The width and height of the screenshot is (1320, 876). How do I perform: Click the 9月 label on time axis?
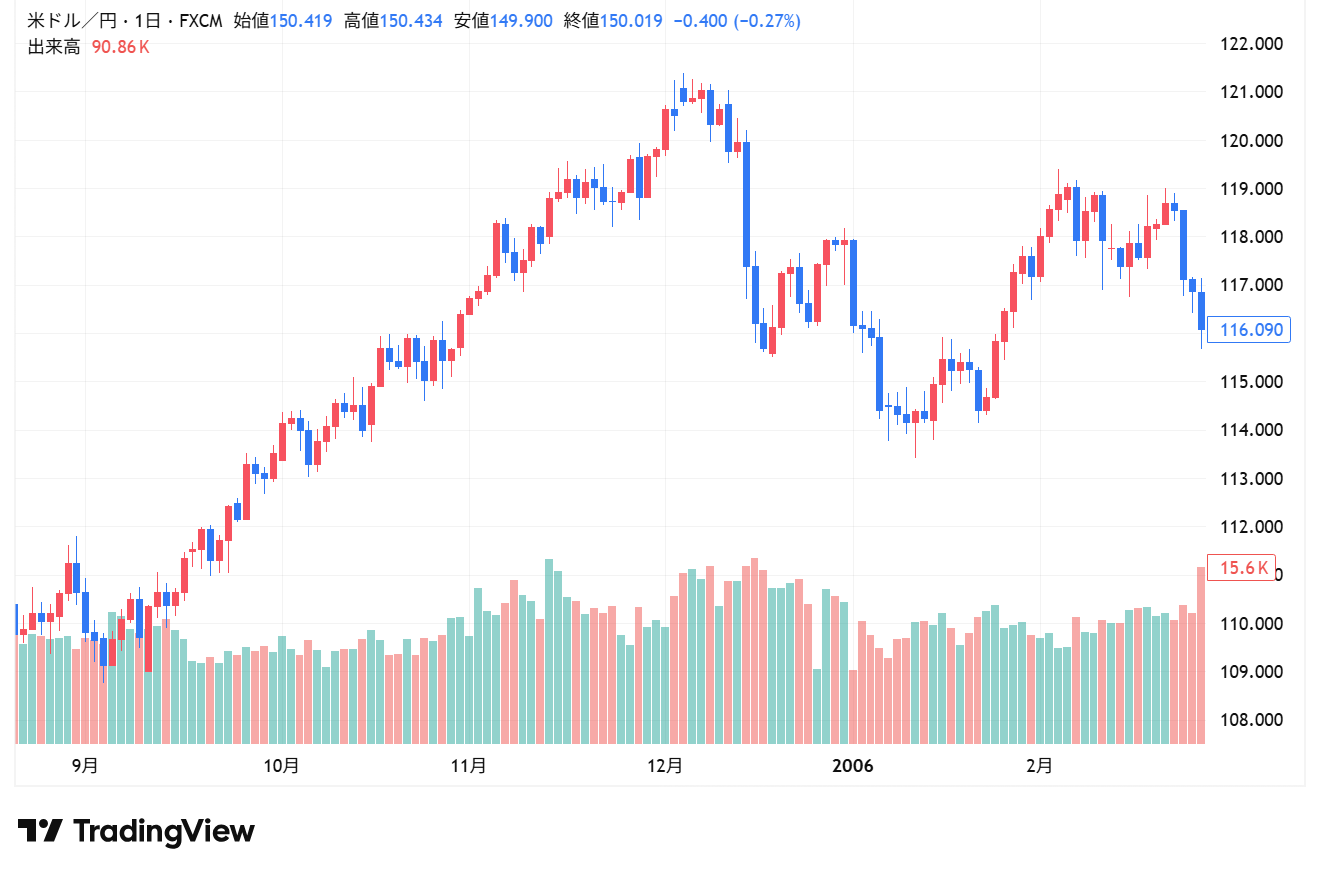point(86,766)
